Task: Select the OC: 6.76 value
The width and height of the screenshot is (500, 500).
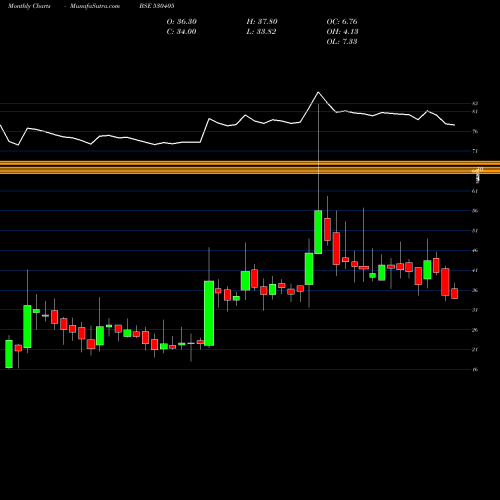Action: (342, 22)
